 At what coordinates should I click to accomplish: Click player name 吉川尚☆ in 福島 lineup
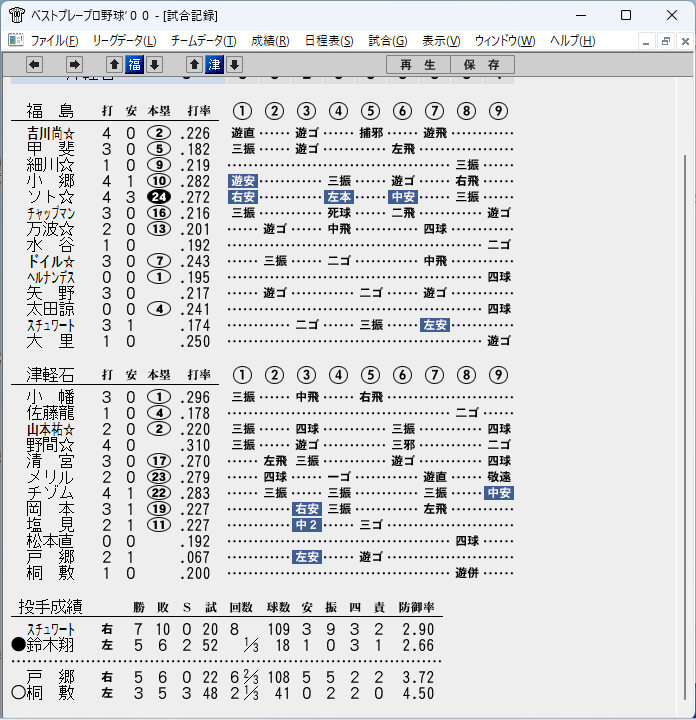[51, 134]
